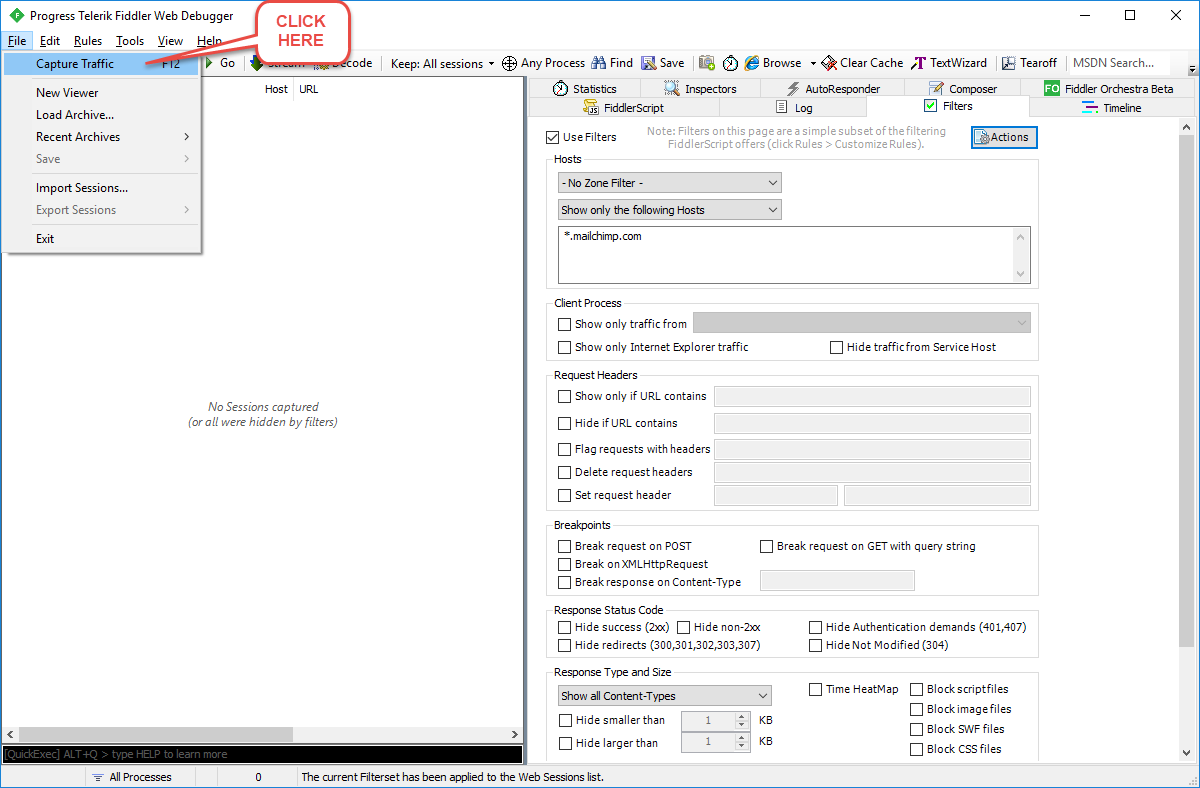The height and width of the screenshot is (788, 1200).
Task: Open Find with the binoculars icon
Action: (x=599, y=63)
